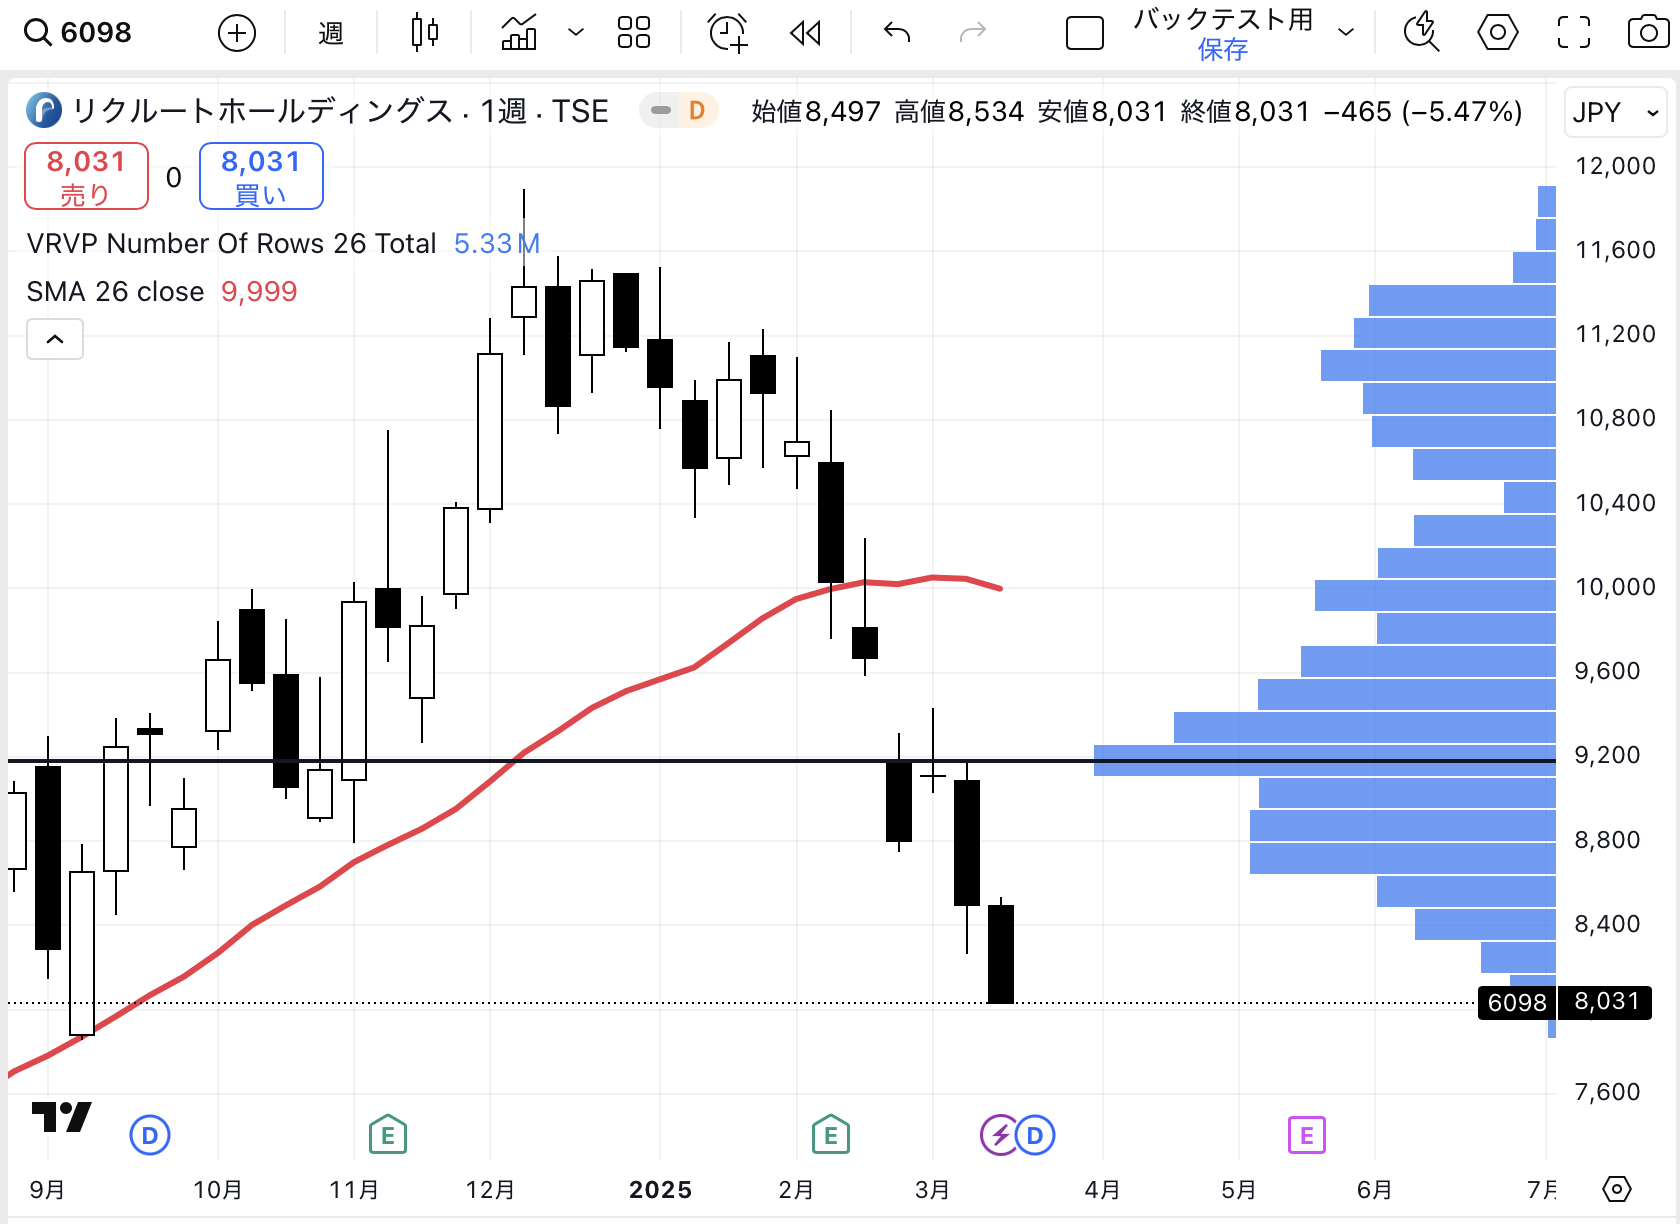Click the 12,000 price axis label
The image size is (1680, 1224).
(1615, 166)
